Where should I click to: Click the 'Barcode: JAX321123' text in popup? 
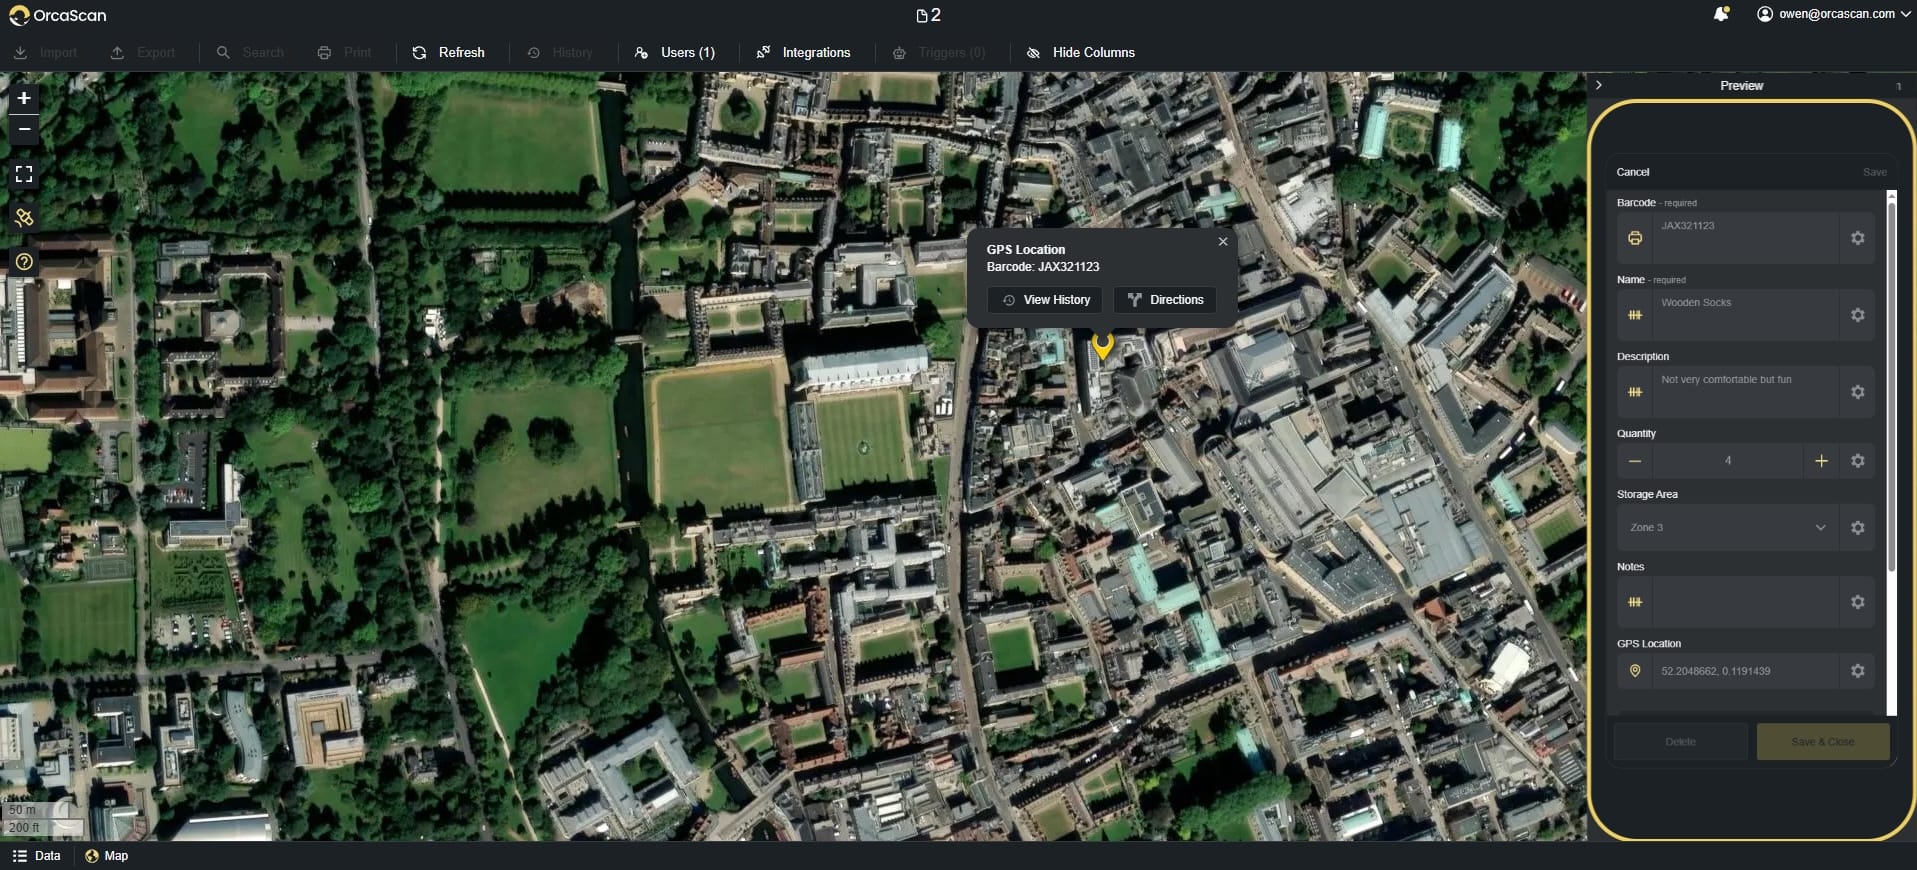1043,267
